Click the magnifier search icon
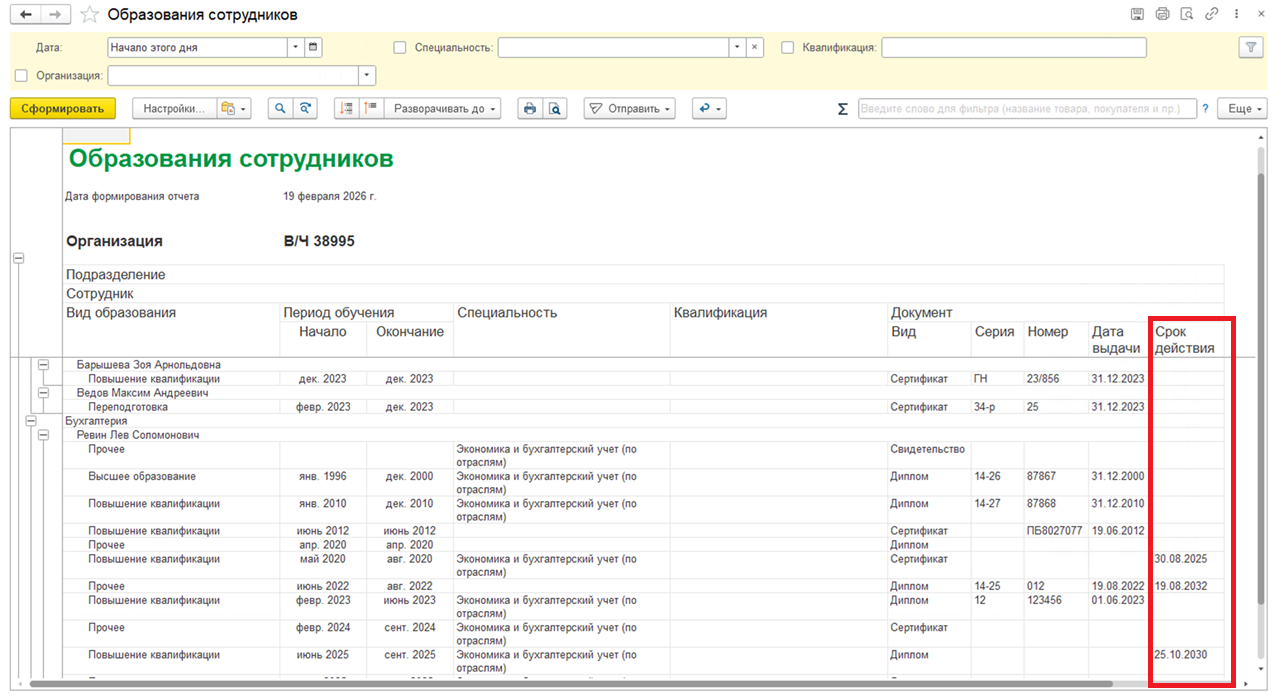The image size is (1282, 698). tap(280, 109)
